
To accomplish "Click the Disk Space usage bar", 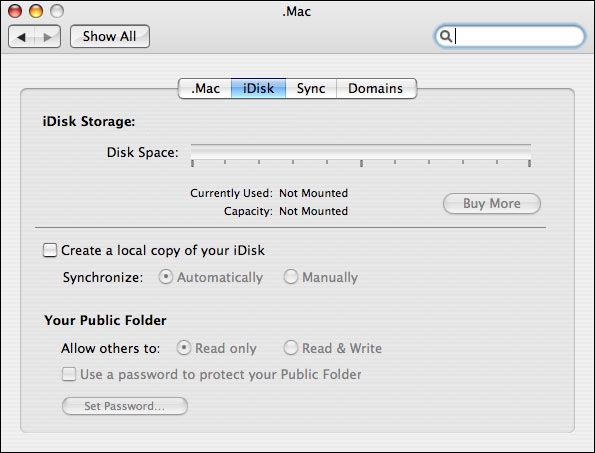I will (x=361, y=152).
